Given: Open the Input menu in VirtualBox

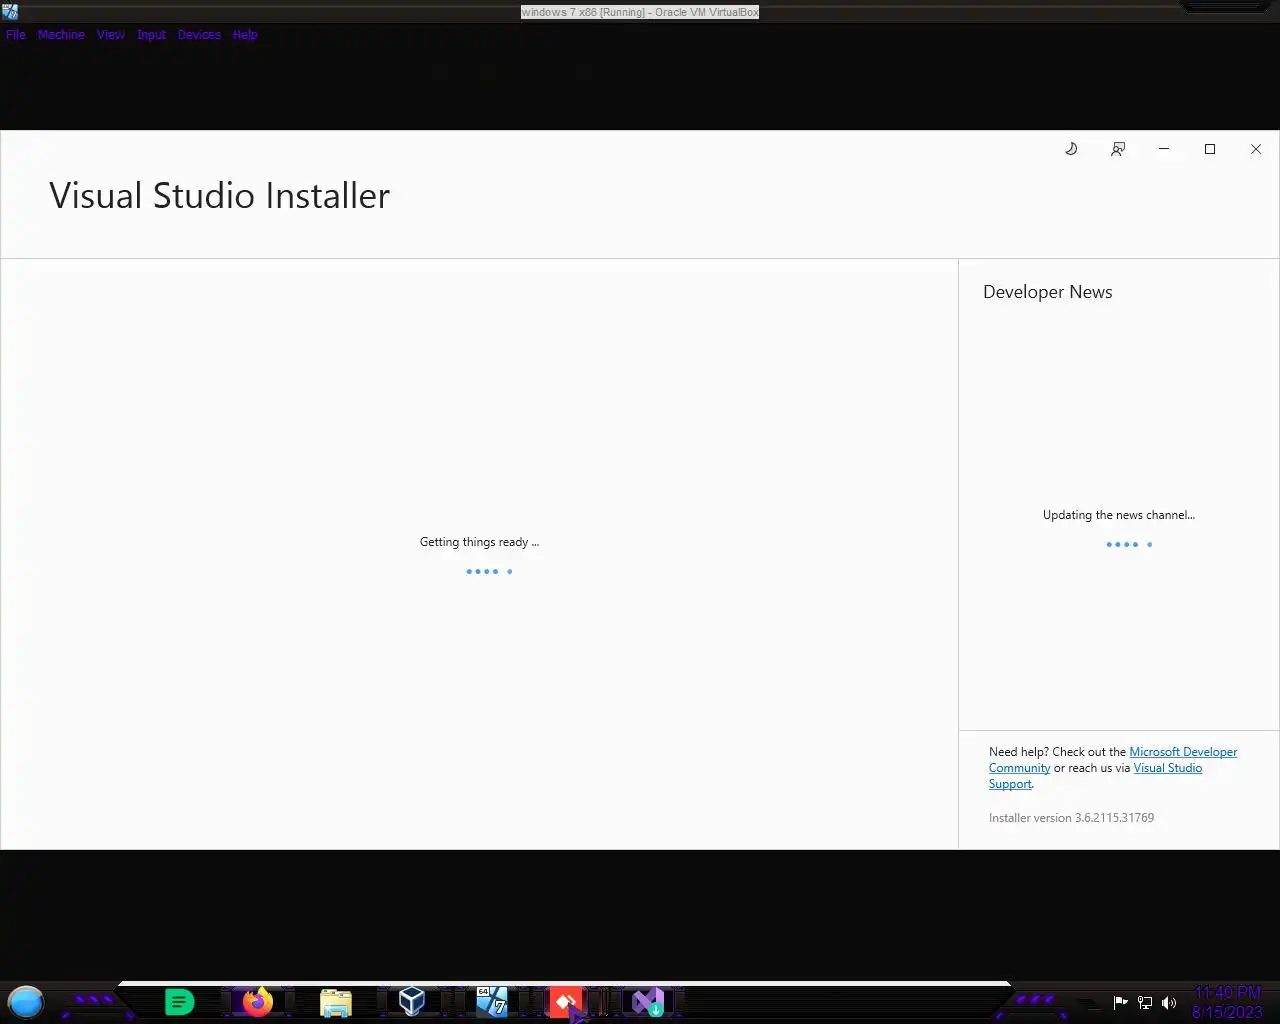Looking at the screenshot, I should click(151, 34).
